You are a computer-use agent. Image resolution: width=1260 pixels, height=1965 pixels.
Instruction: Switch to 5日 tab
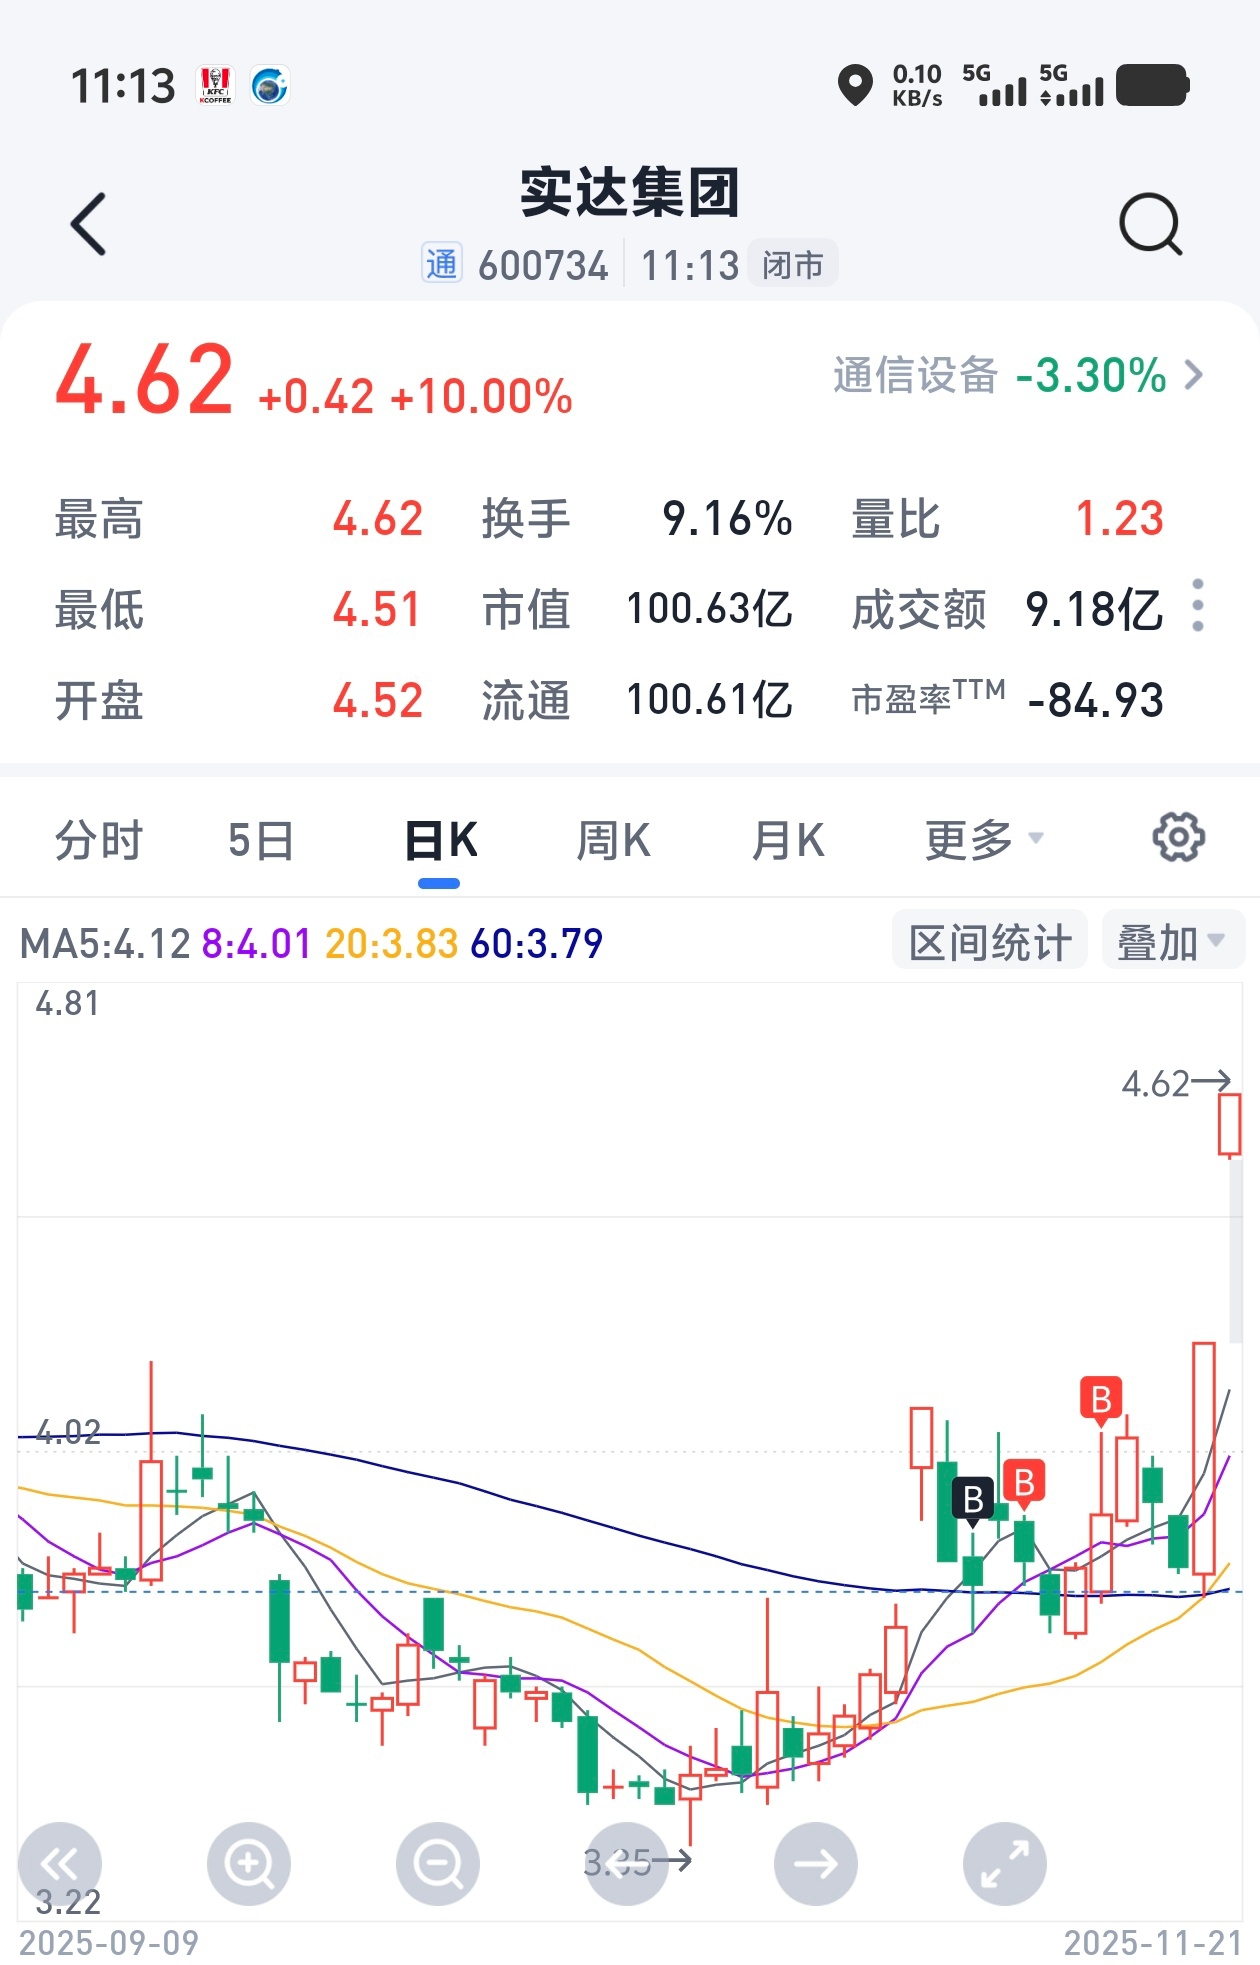[x=261, y=840]
